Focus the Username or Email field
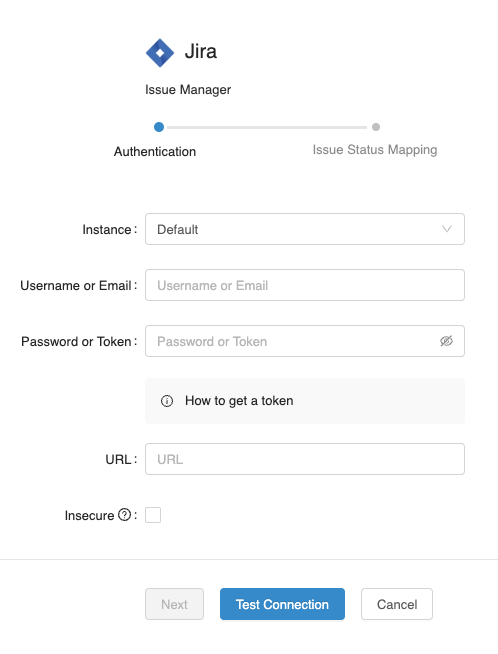Viewport: 498px width, 654px height. point(305,285)
